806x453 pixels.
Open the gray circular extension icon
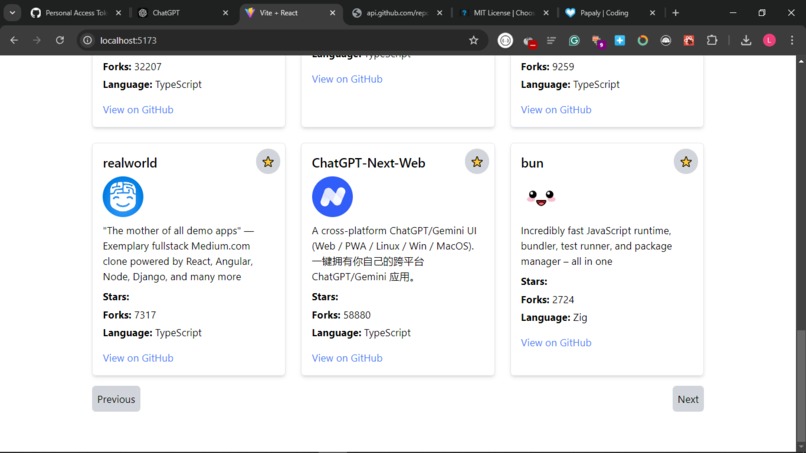pos(666,40)
